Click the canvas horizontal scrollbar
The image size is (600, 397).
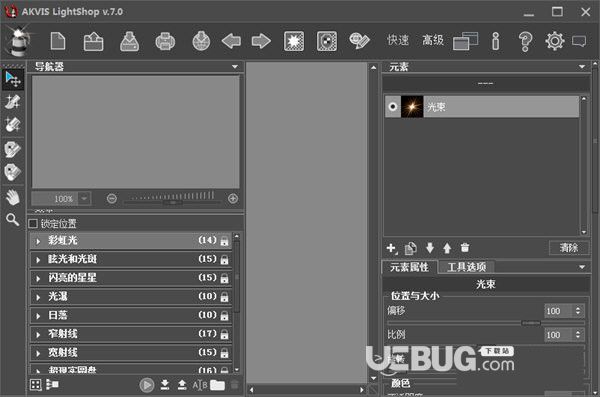307,390
